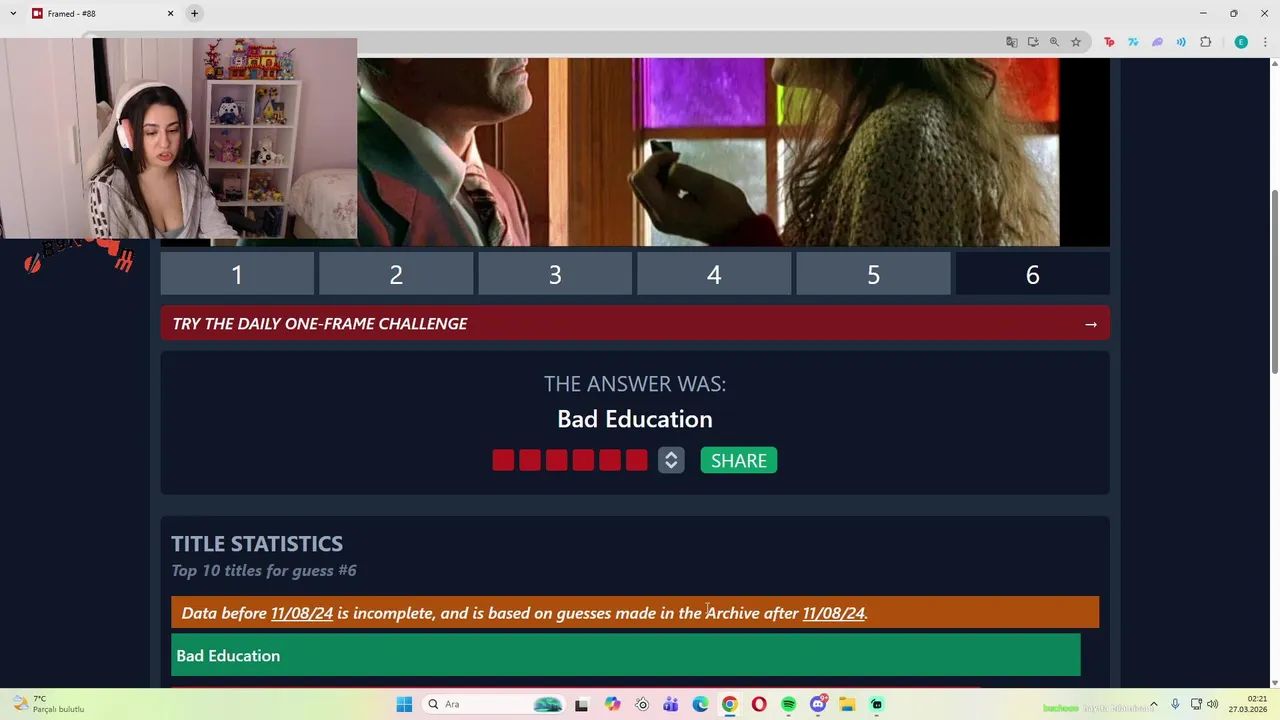Screen dimensions: 1280x720
Task: Try the daily one-frame challenge banner
Action: coord(635,324)
